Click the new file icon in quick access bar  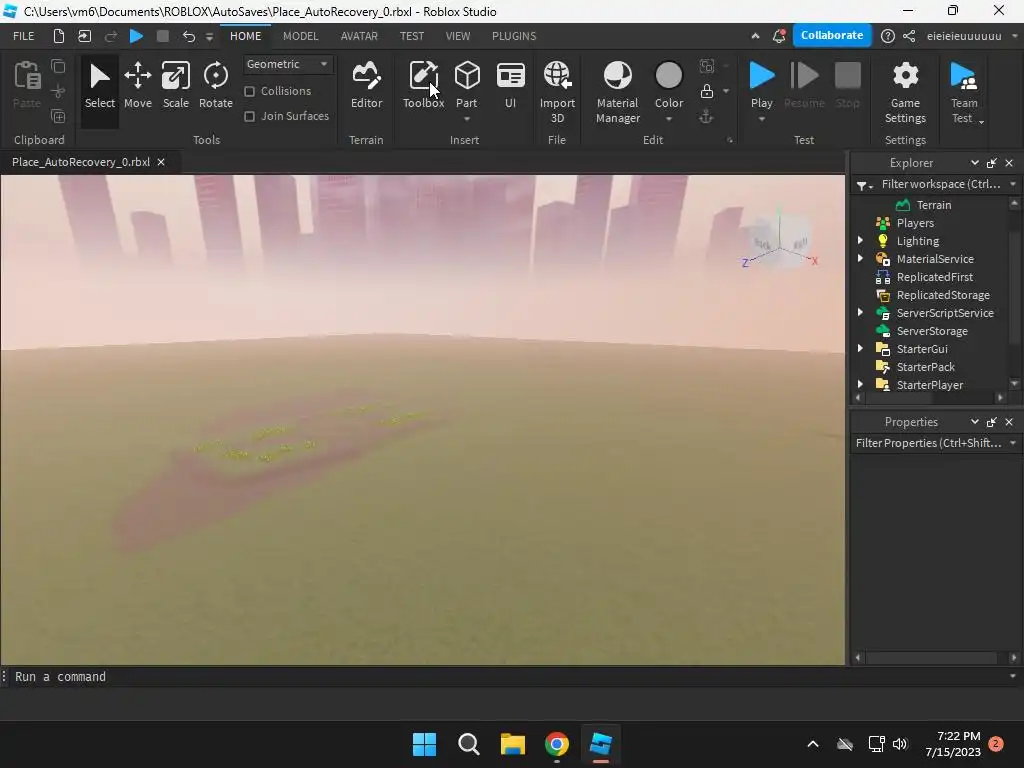[x=59, y=36]
